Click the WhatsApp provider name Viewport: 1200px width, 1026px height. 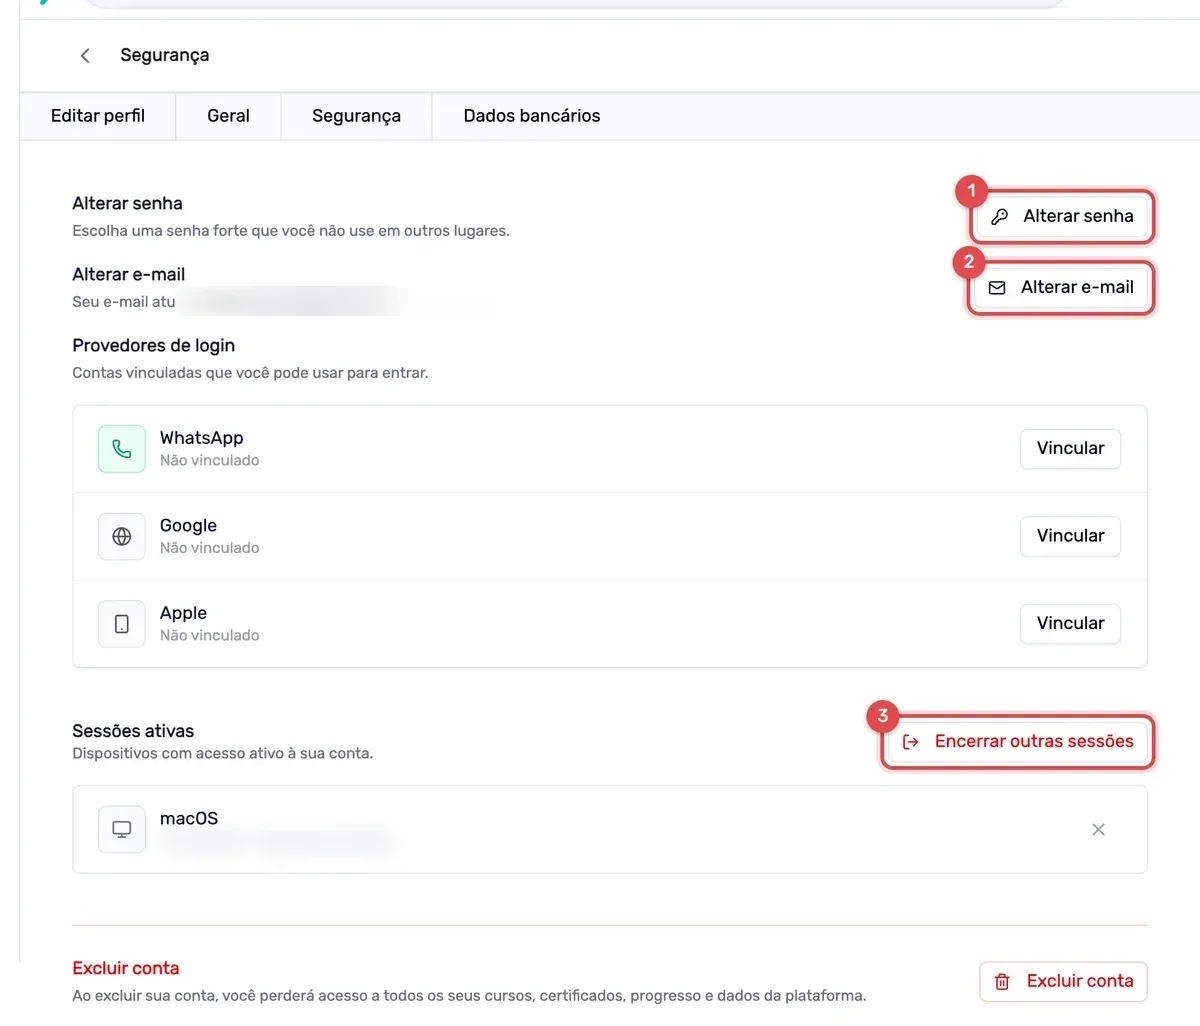point(201,438)
